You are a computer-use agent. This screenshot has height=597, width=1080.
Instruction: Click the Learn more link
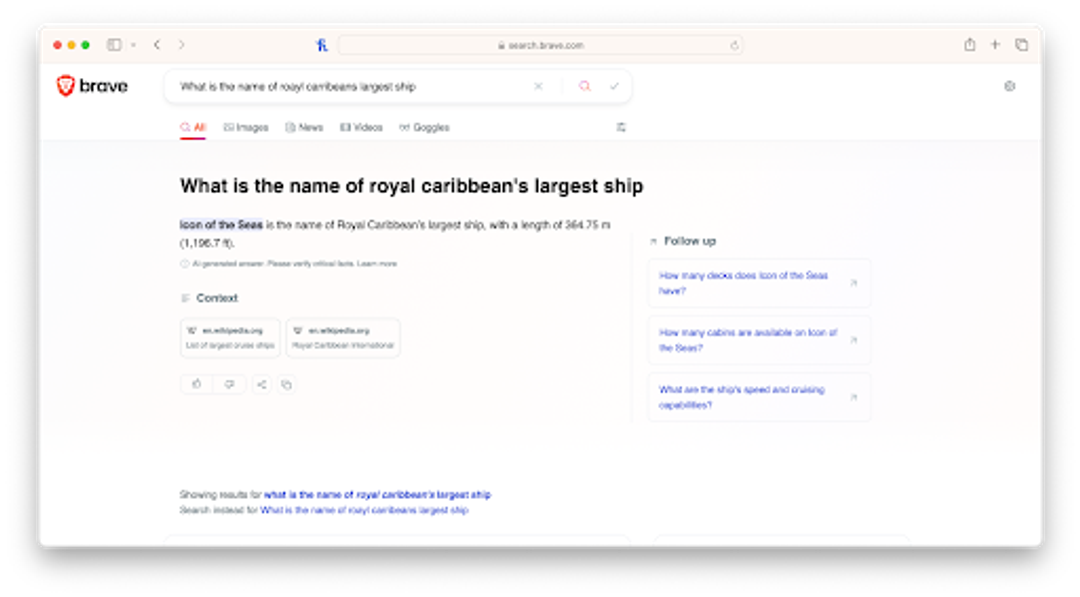pos(377,264)
